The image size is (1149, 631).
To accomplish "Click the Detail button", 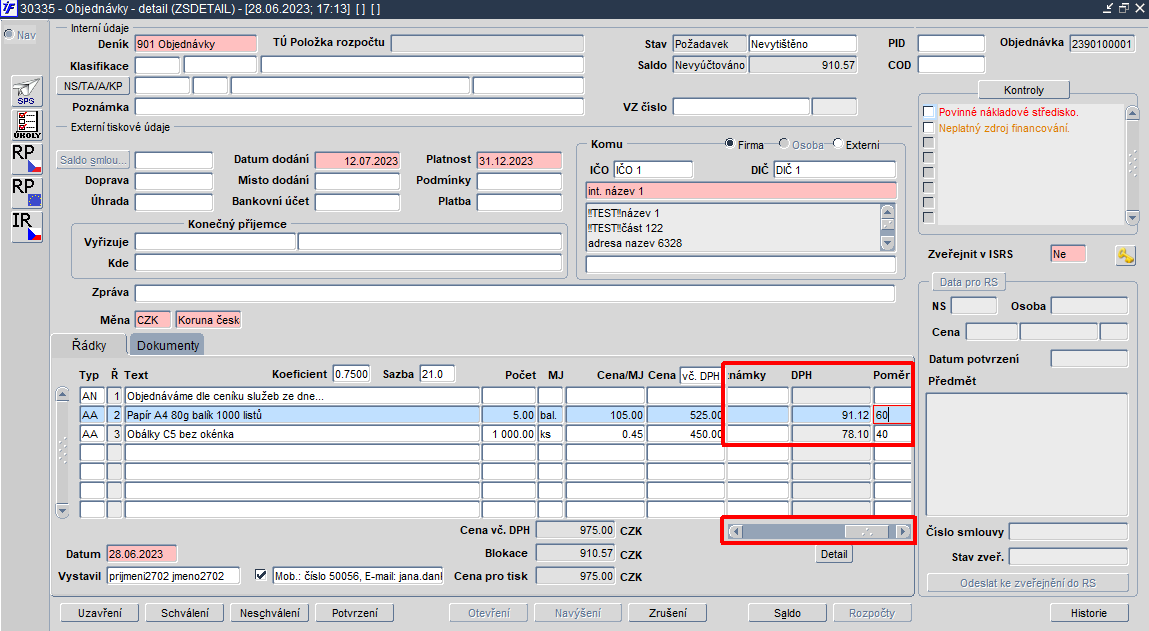I will [834, 554].
